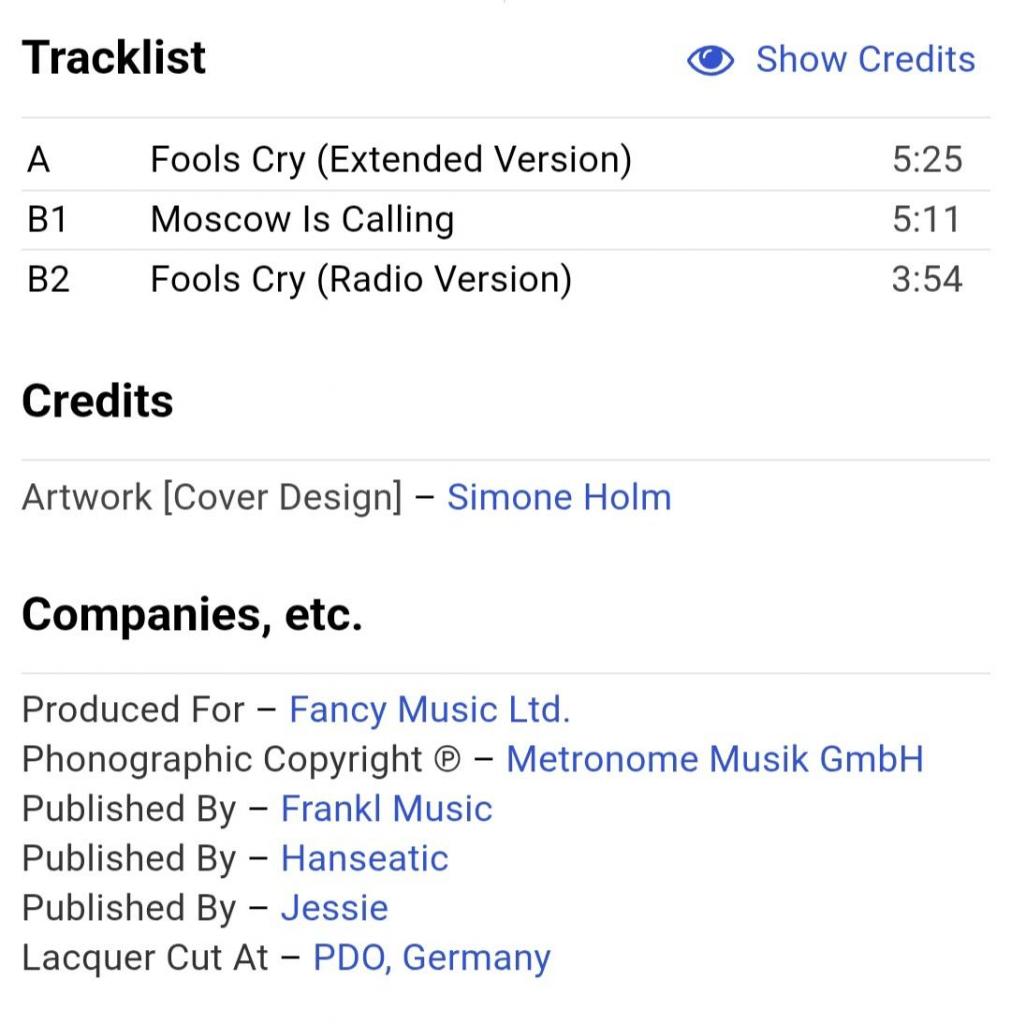Click the 5:11 track duration
The width and height of the screenshot is (1011, 1024).
click(926, 219)
